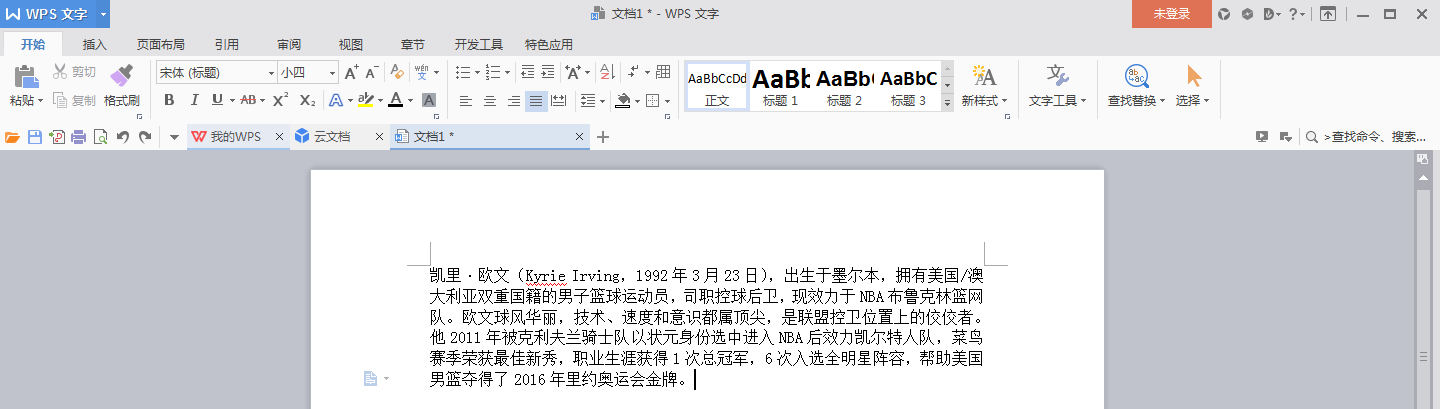Click 未登录 login button
1440x409 pixels.
point(1171,14)
